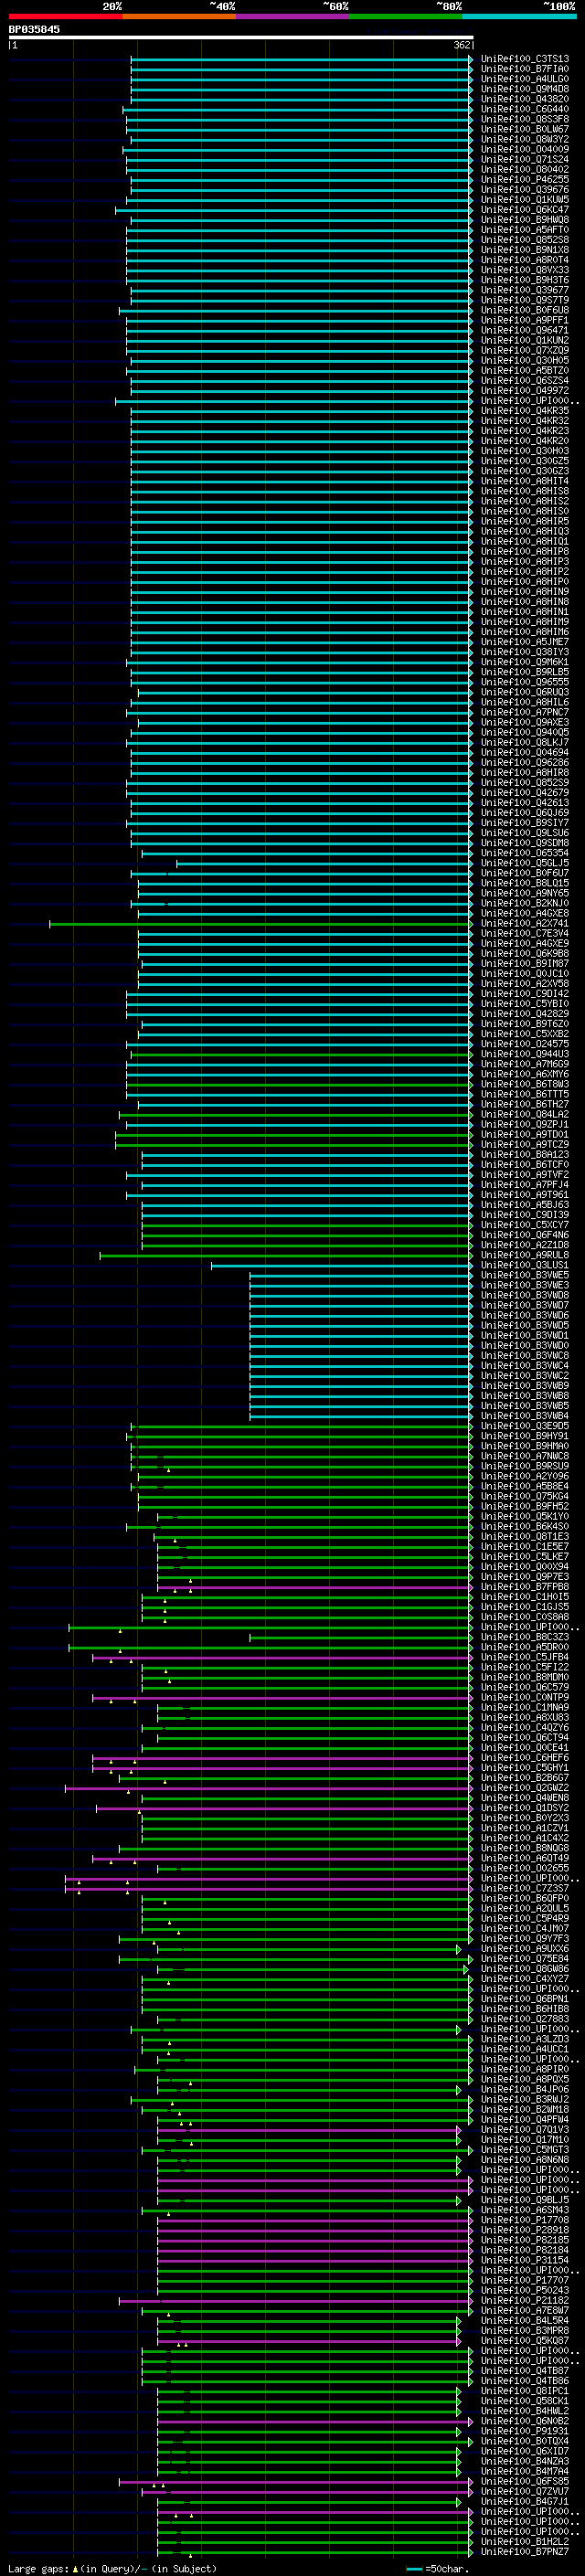This screenshot has width=585, height=2576.
Task: Select hit label UniRef100_P17708
Action: pos(525,2220)
